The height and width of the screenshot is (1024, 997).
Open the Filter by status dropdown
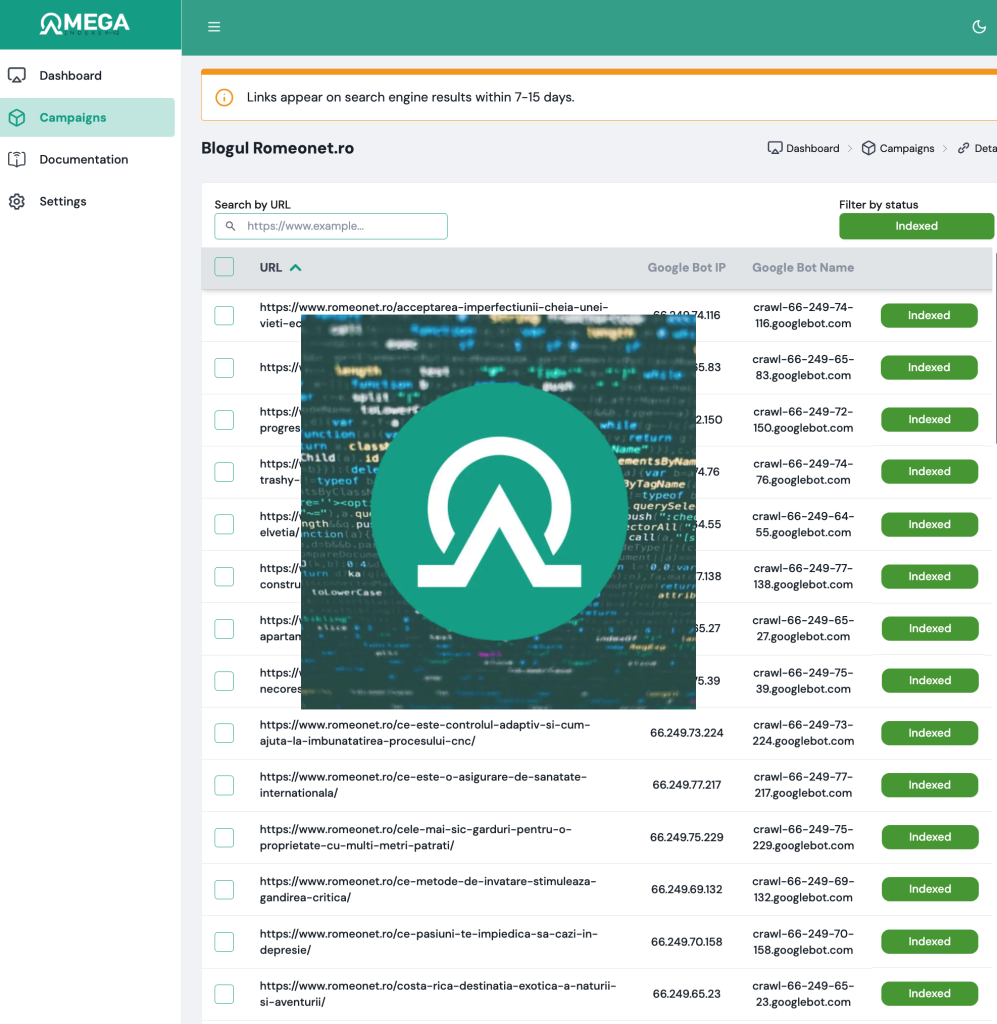(916, 226)
